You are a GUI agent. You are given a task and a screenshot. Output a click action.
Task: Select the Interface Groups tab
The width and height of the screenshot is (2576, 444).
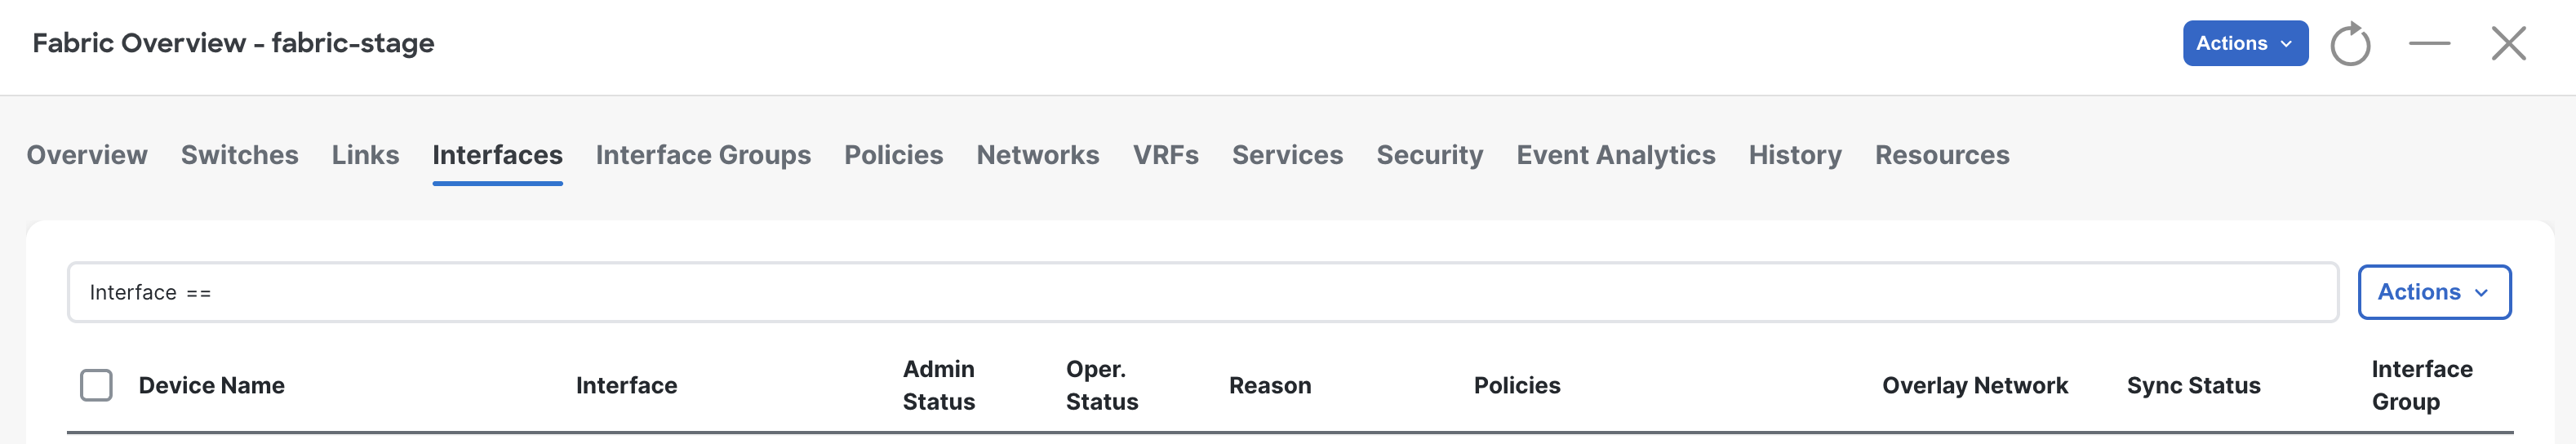pos(703,155)
